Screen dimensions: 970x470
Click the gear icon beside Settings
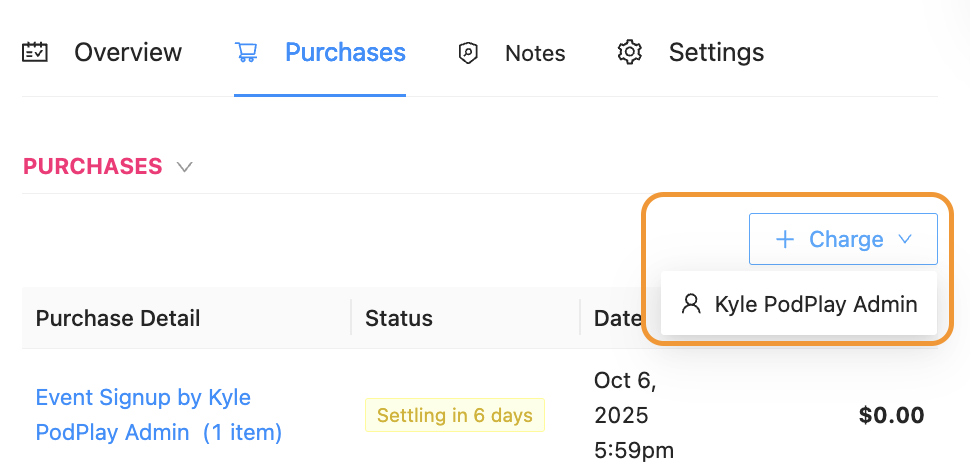tap(629, 52)
